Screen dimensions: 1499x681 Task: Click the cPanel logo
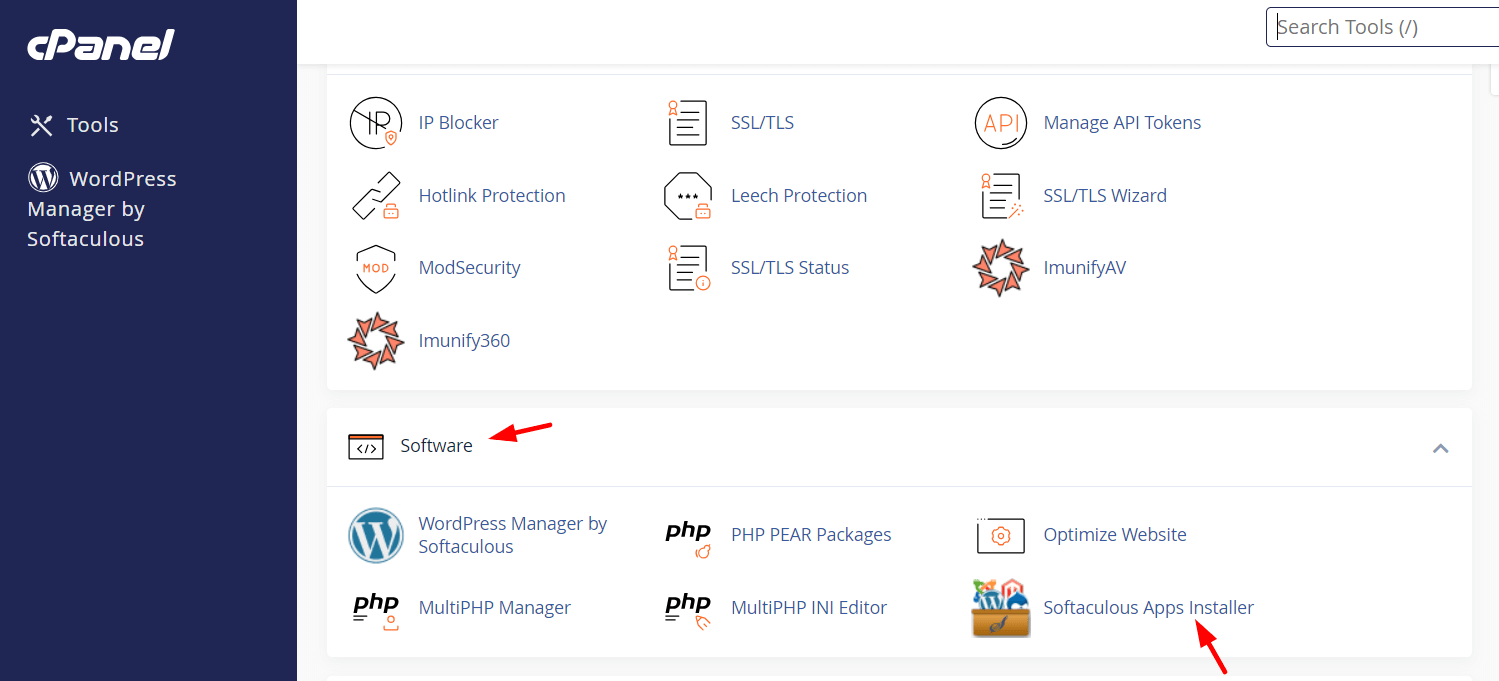click(x=101, y=44)
